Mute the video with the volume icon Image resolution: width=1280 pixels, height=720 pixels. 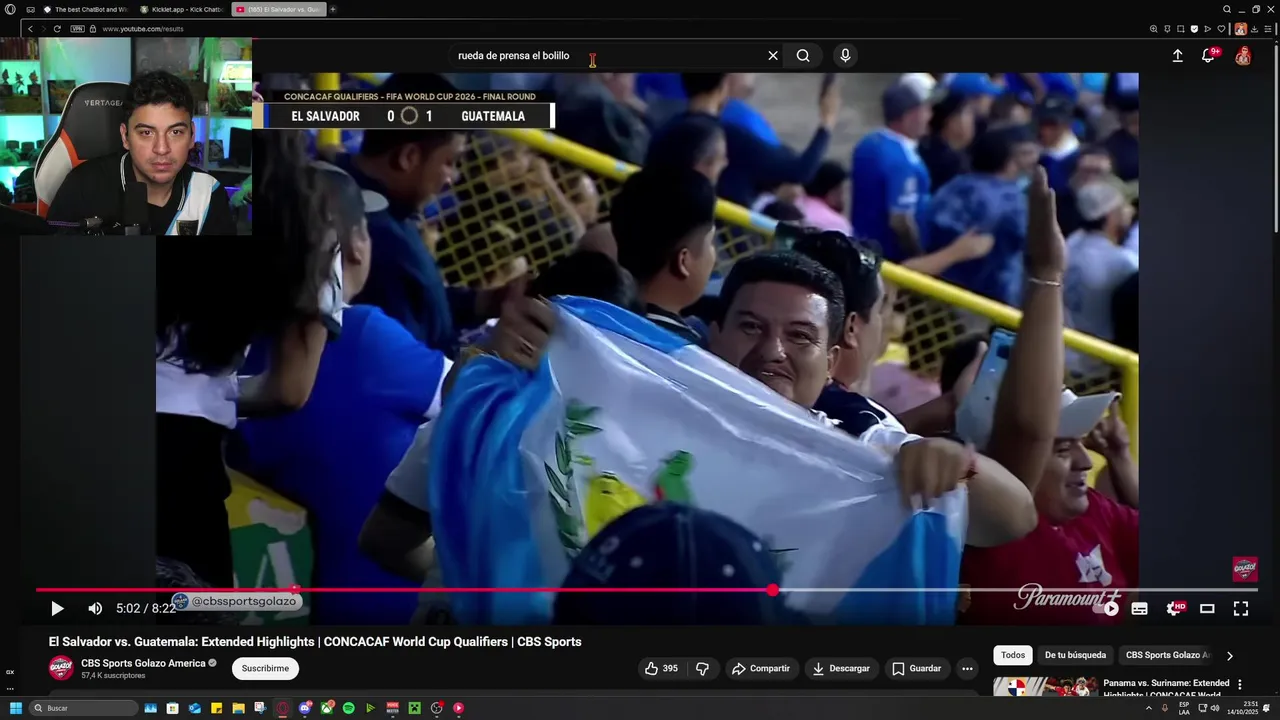click(x=95, y=608)
